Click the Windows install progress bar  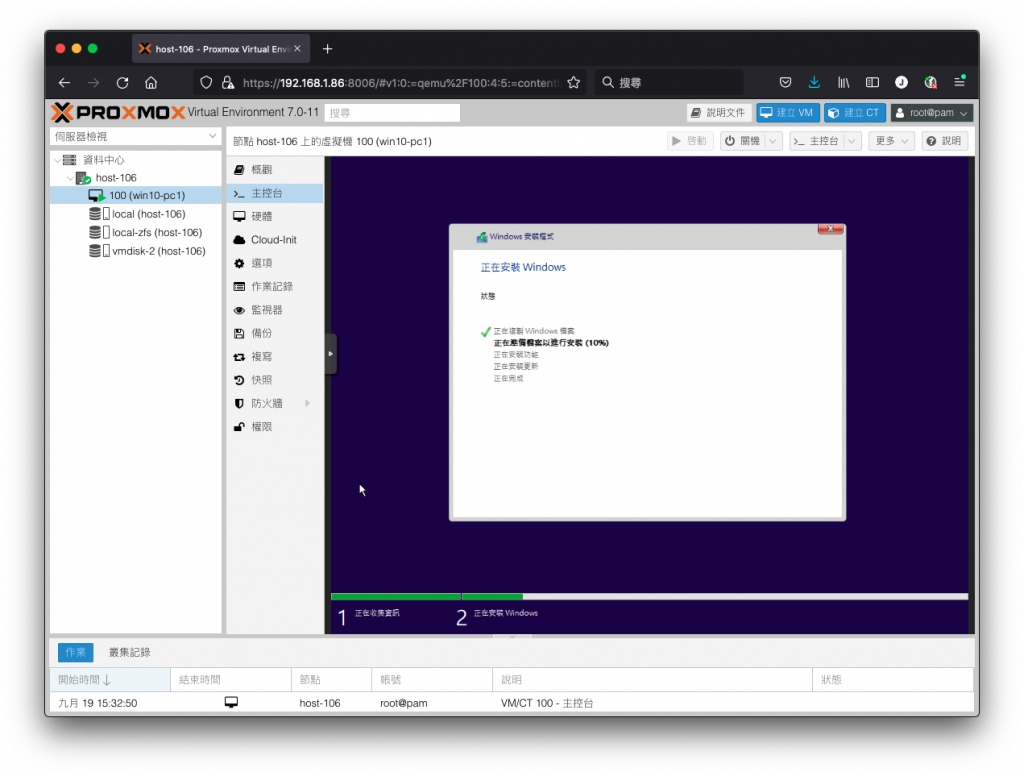click(649, 596)
